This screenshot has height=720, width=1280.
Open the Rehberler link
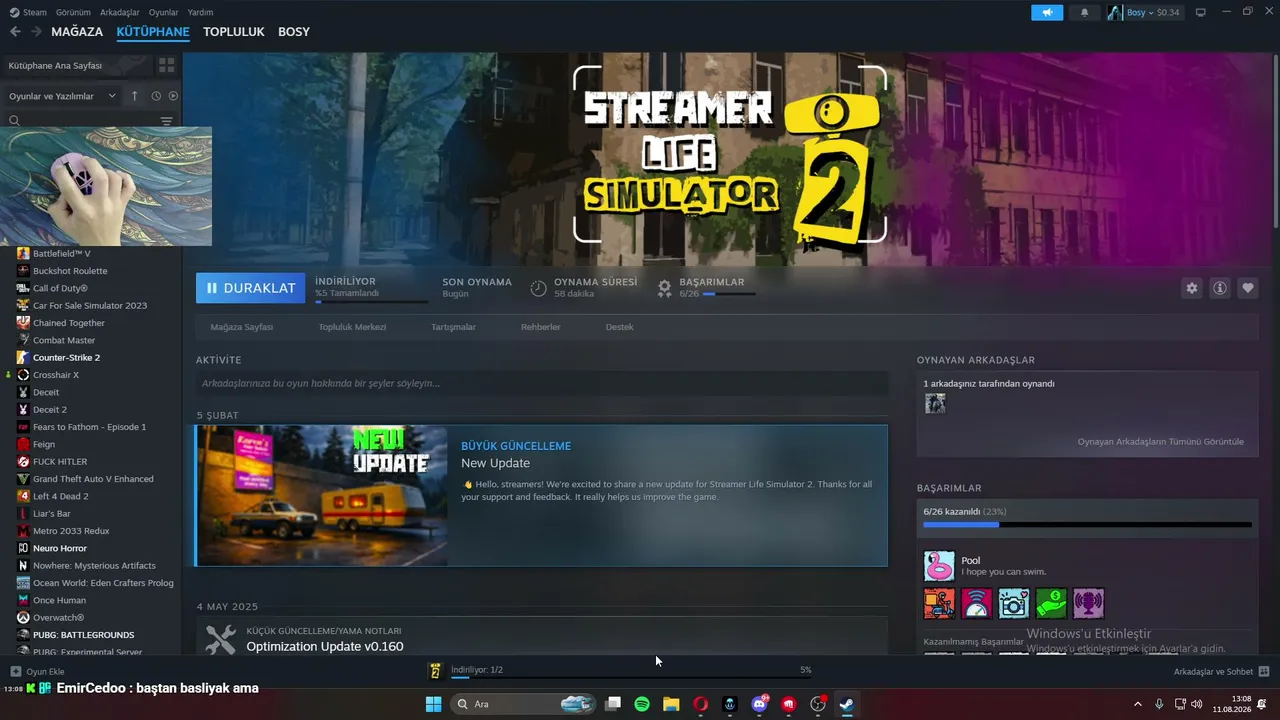(x=541, y=327)
